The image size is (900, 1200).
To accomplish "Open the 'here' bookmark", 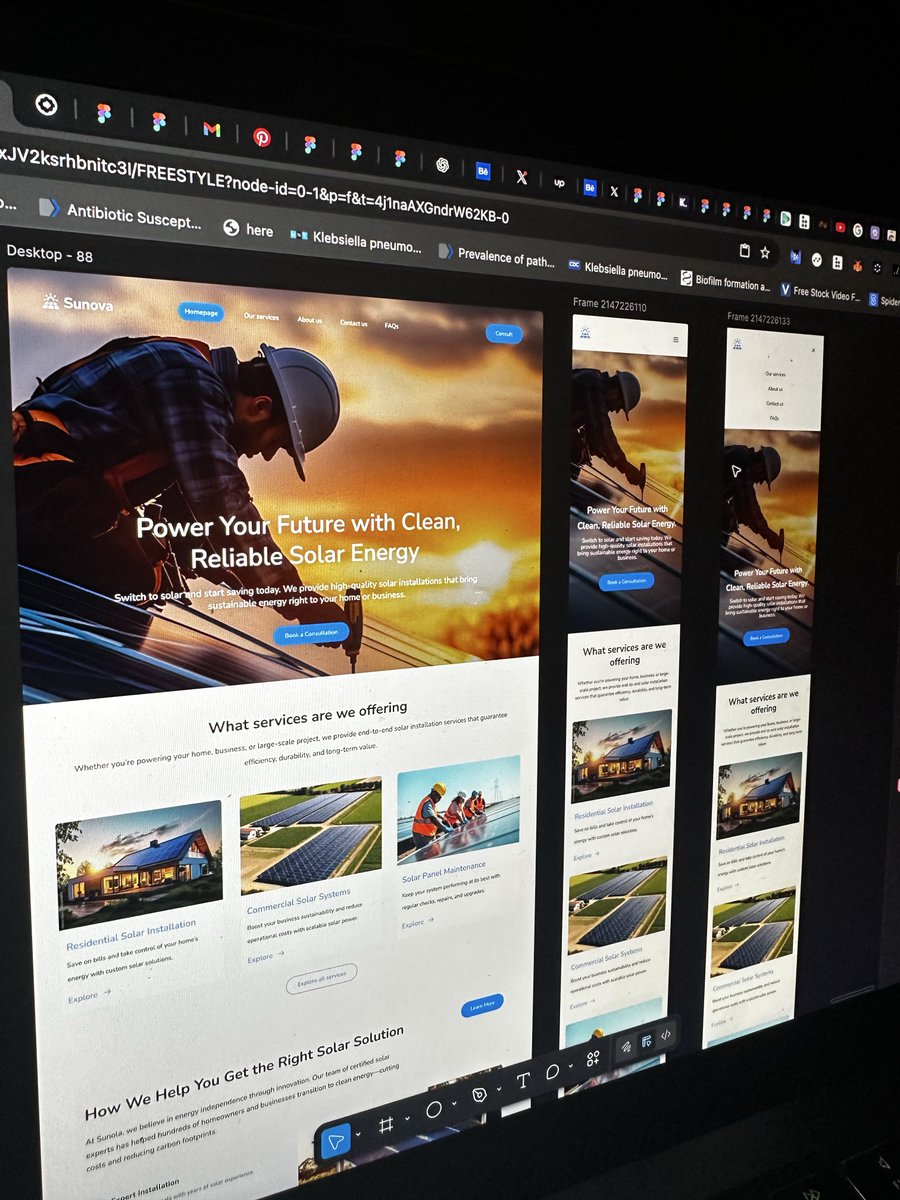I will click(248, 229).
